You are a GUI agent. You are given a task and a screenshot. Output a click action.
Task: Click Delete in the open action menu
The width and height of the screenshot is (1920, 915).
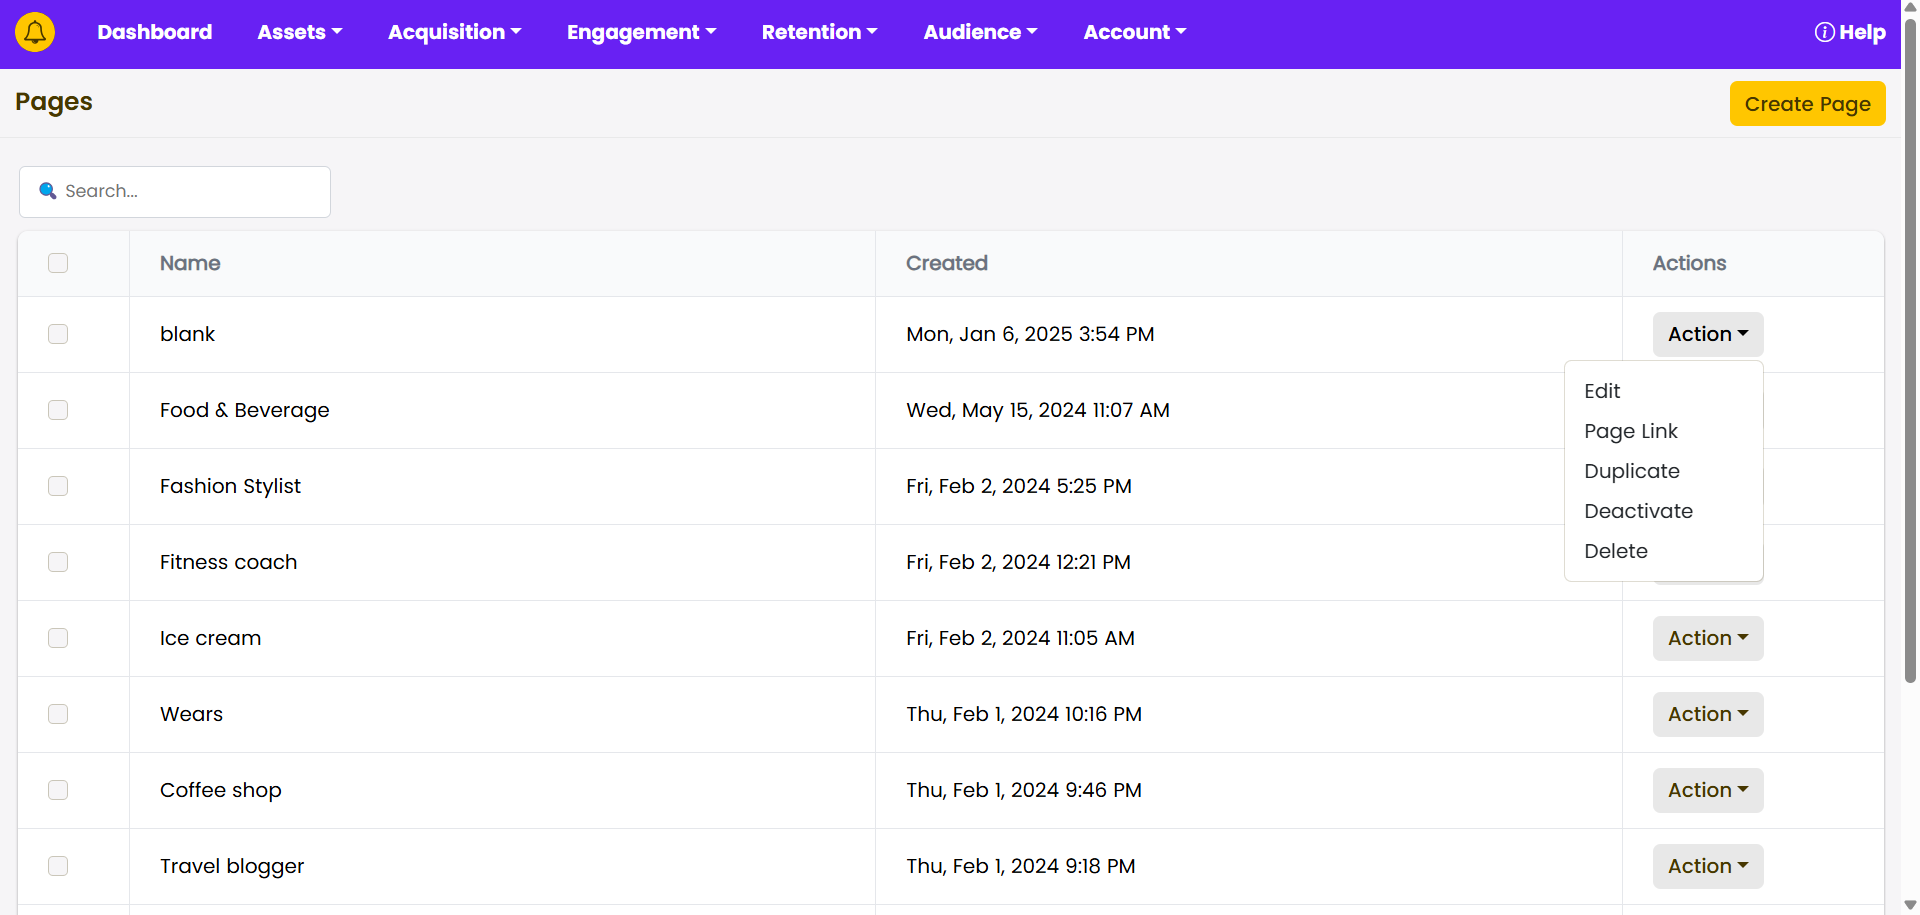[x=1615, y=551]
